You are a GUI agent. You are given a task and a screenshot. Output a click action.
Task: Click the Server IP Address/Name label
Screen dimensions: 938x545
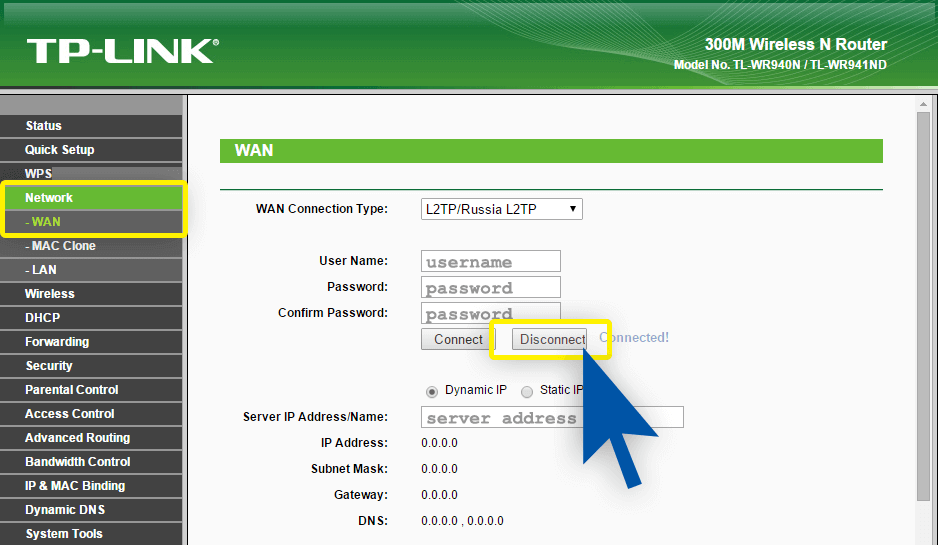(315, 417)
